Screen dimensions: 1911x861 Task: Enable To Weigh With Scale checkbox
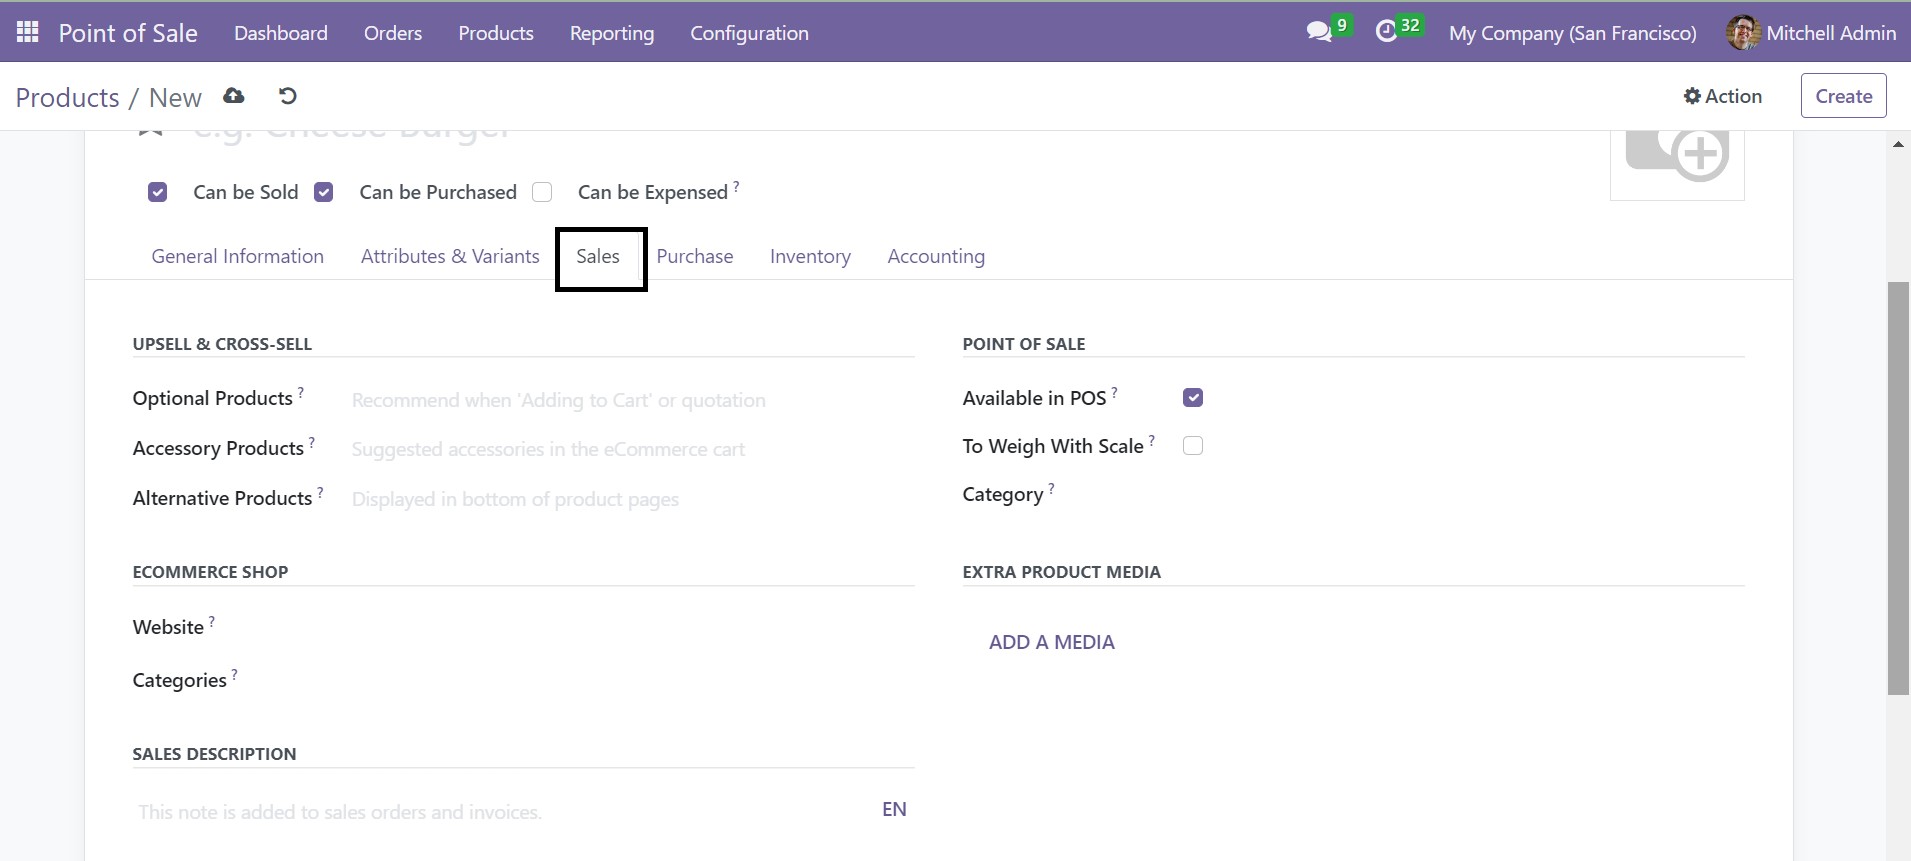1193,446
